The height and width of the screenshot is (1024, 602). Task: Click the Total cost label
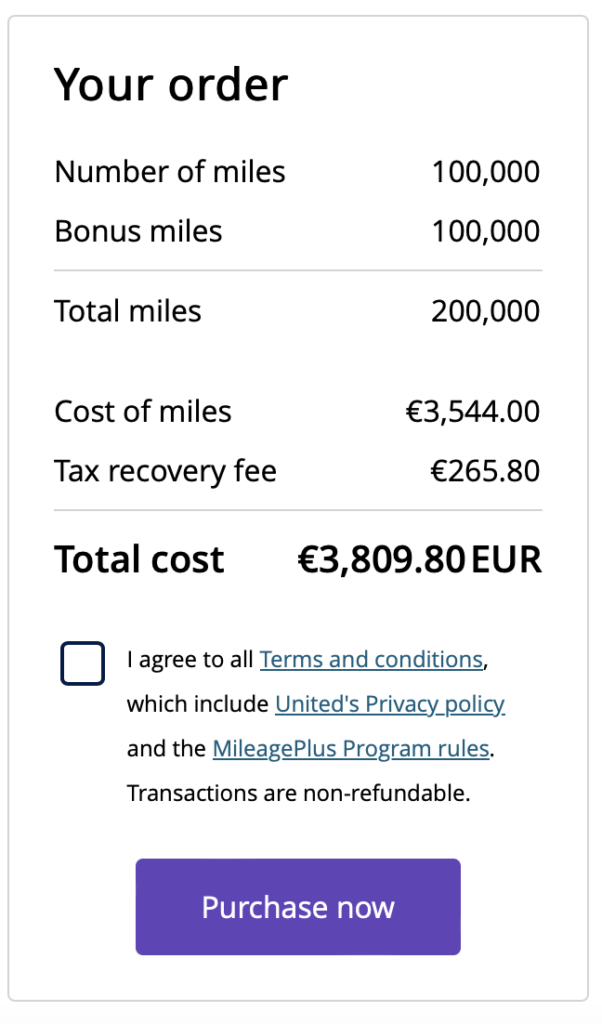point(139,560)
